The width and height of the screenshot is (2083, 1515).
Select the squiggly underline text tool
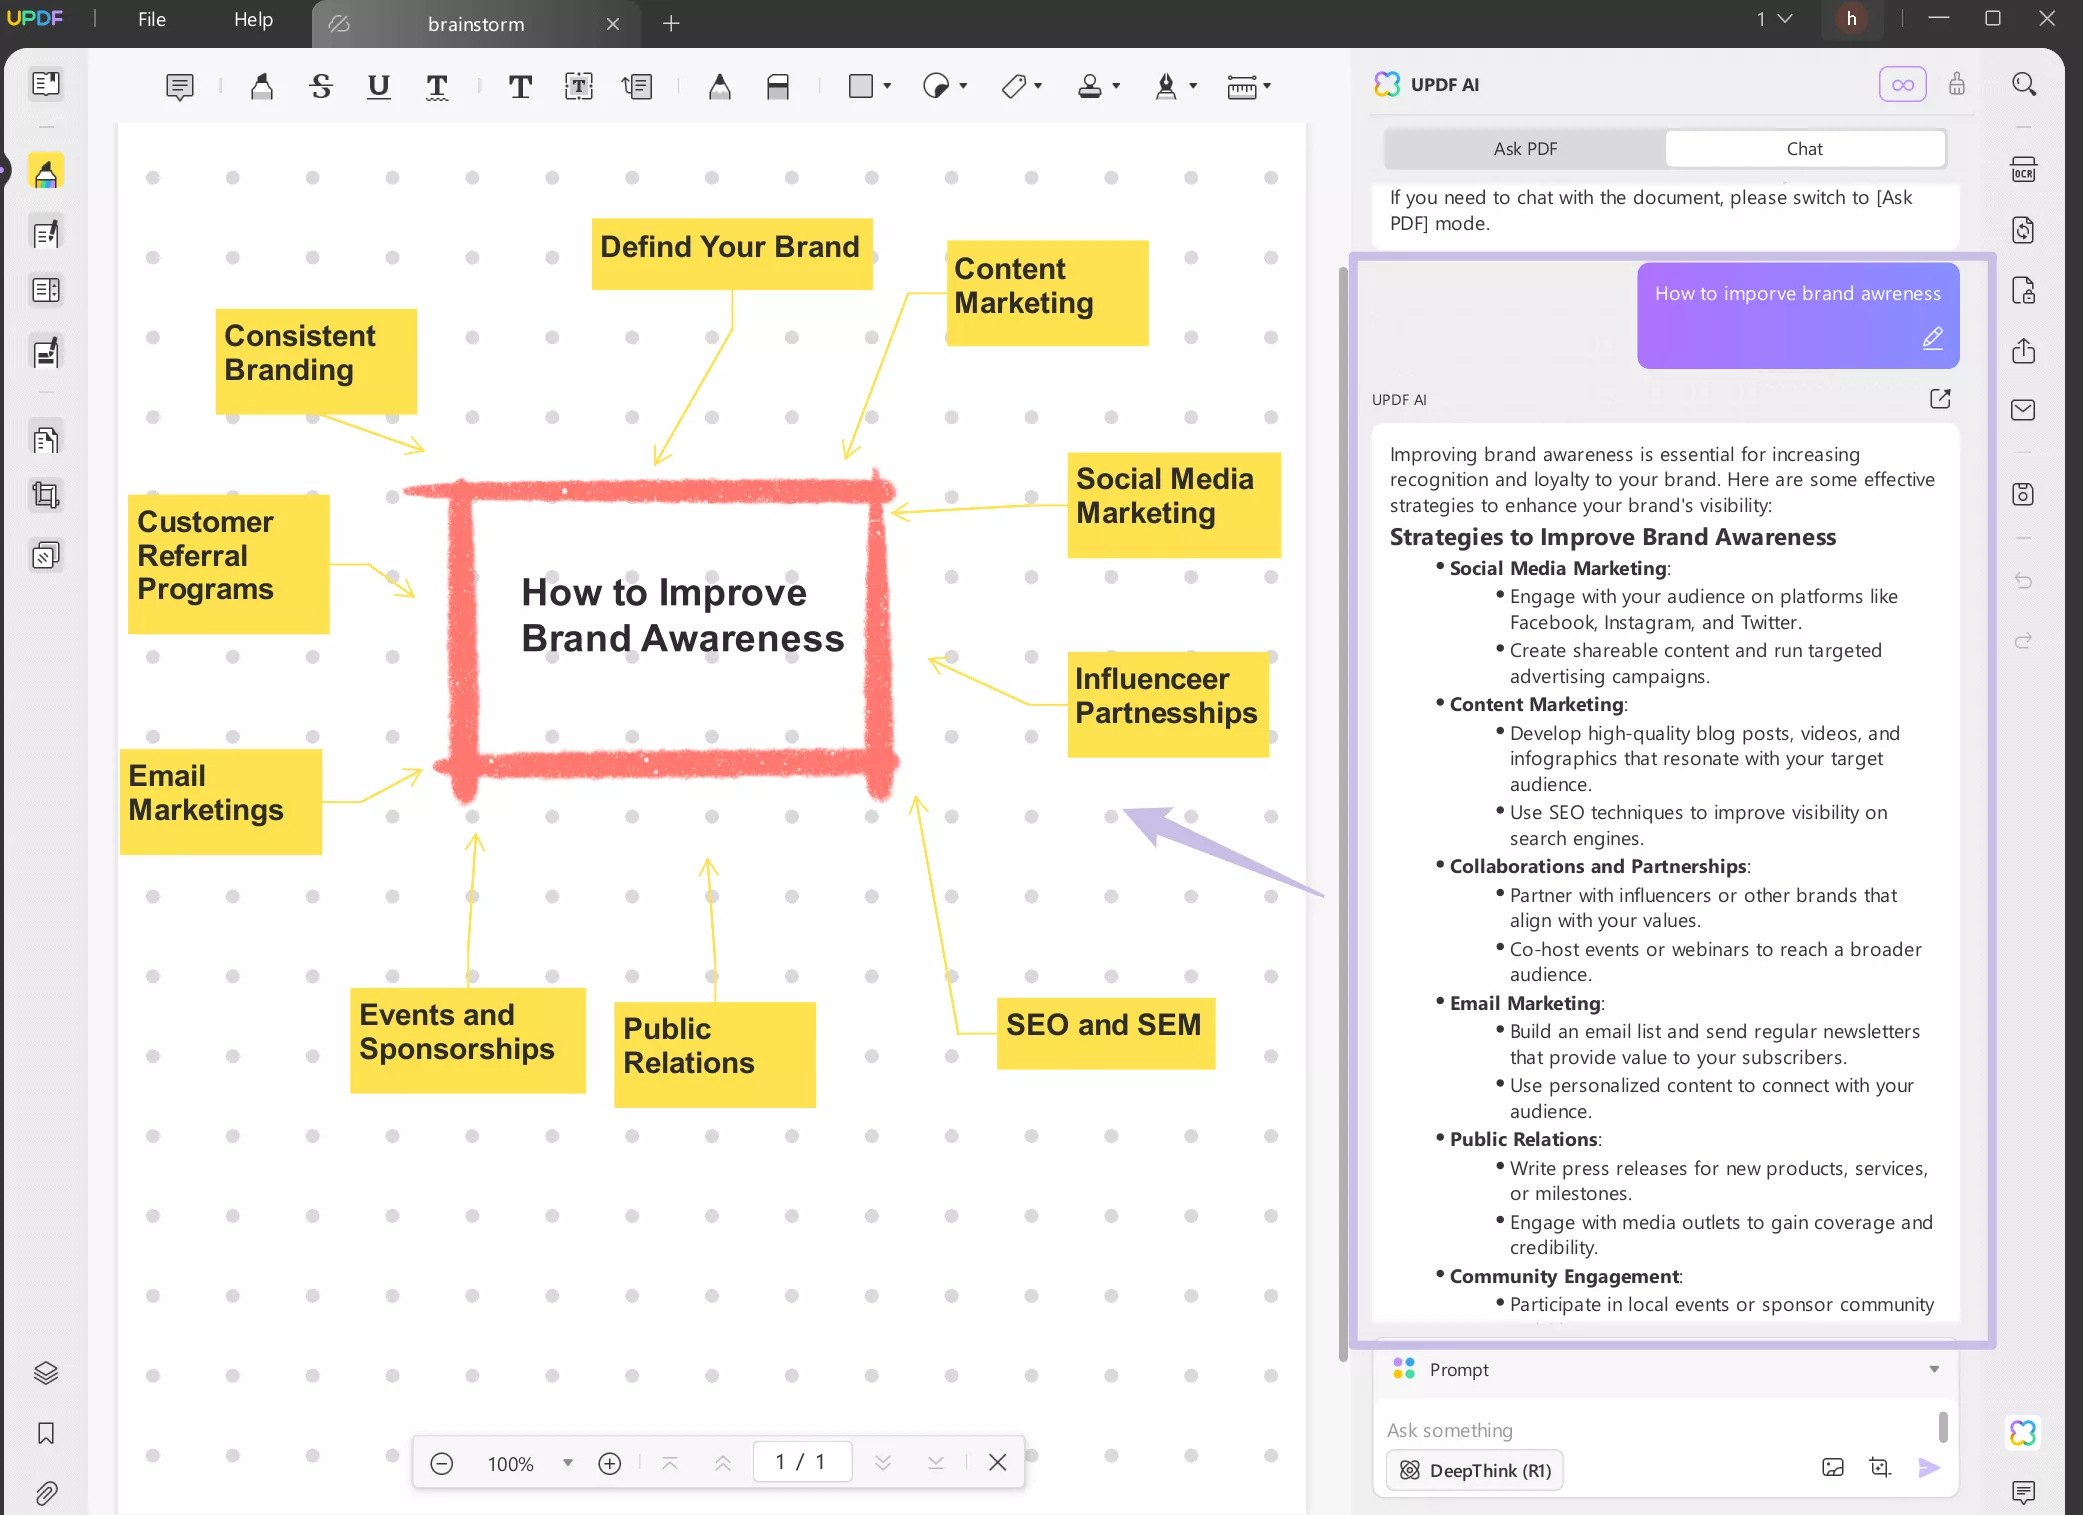437,87
